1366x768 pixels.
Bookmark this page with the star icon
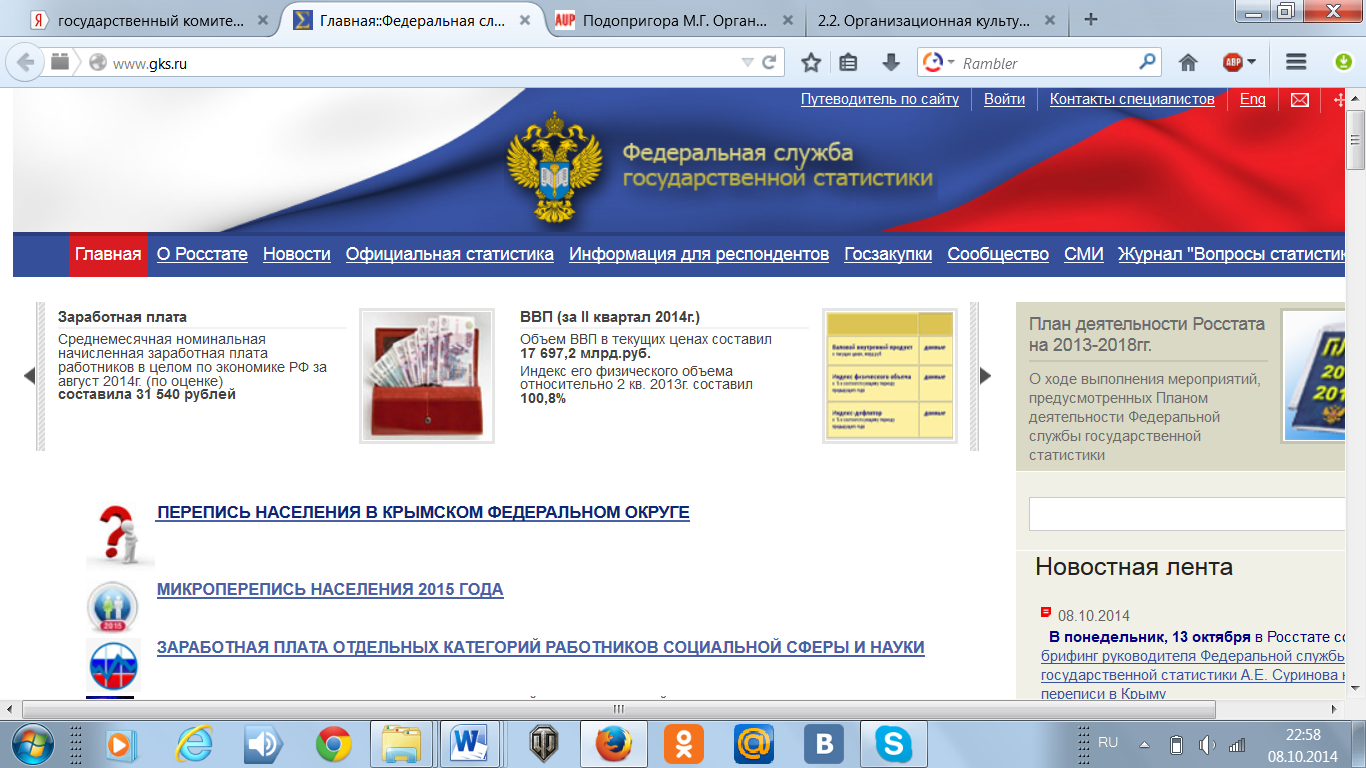811,62
